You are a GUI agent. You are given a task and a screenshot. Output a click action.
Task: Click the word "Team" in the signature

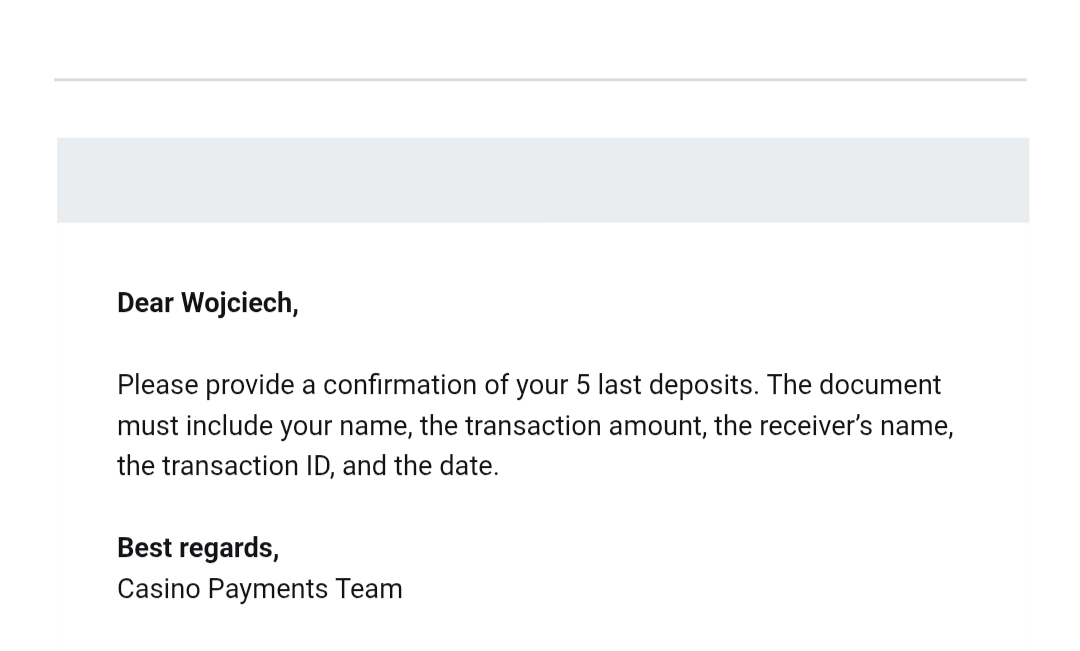(x=369, y=589)
